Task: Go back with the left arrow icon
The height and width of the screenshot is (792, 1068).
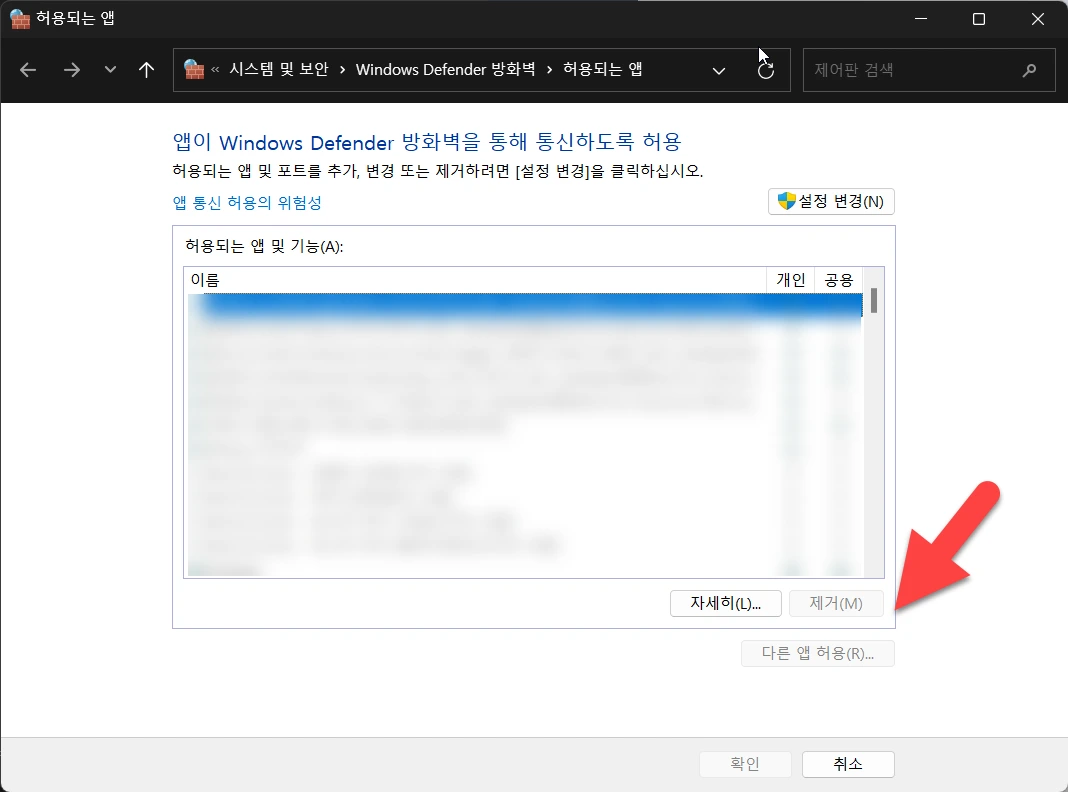Action: pos(28,69)
